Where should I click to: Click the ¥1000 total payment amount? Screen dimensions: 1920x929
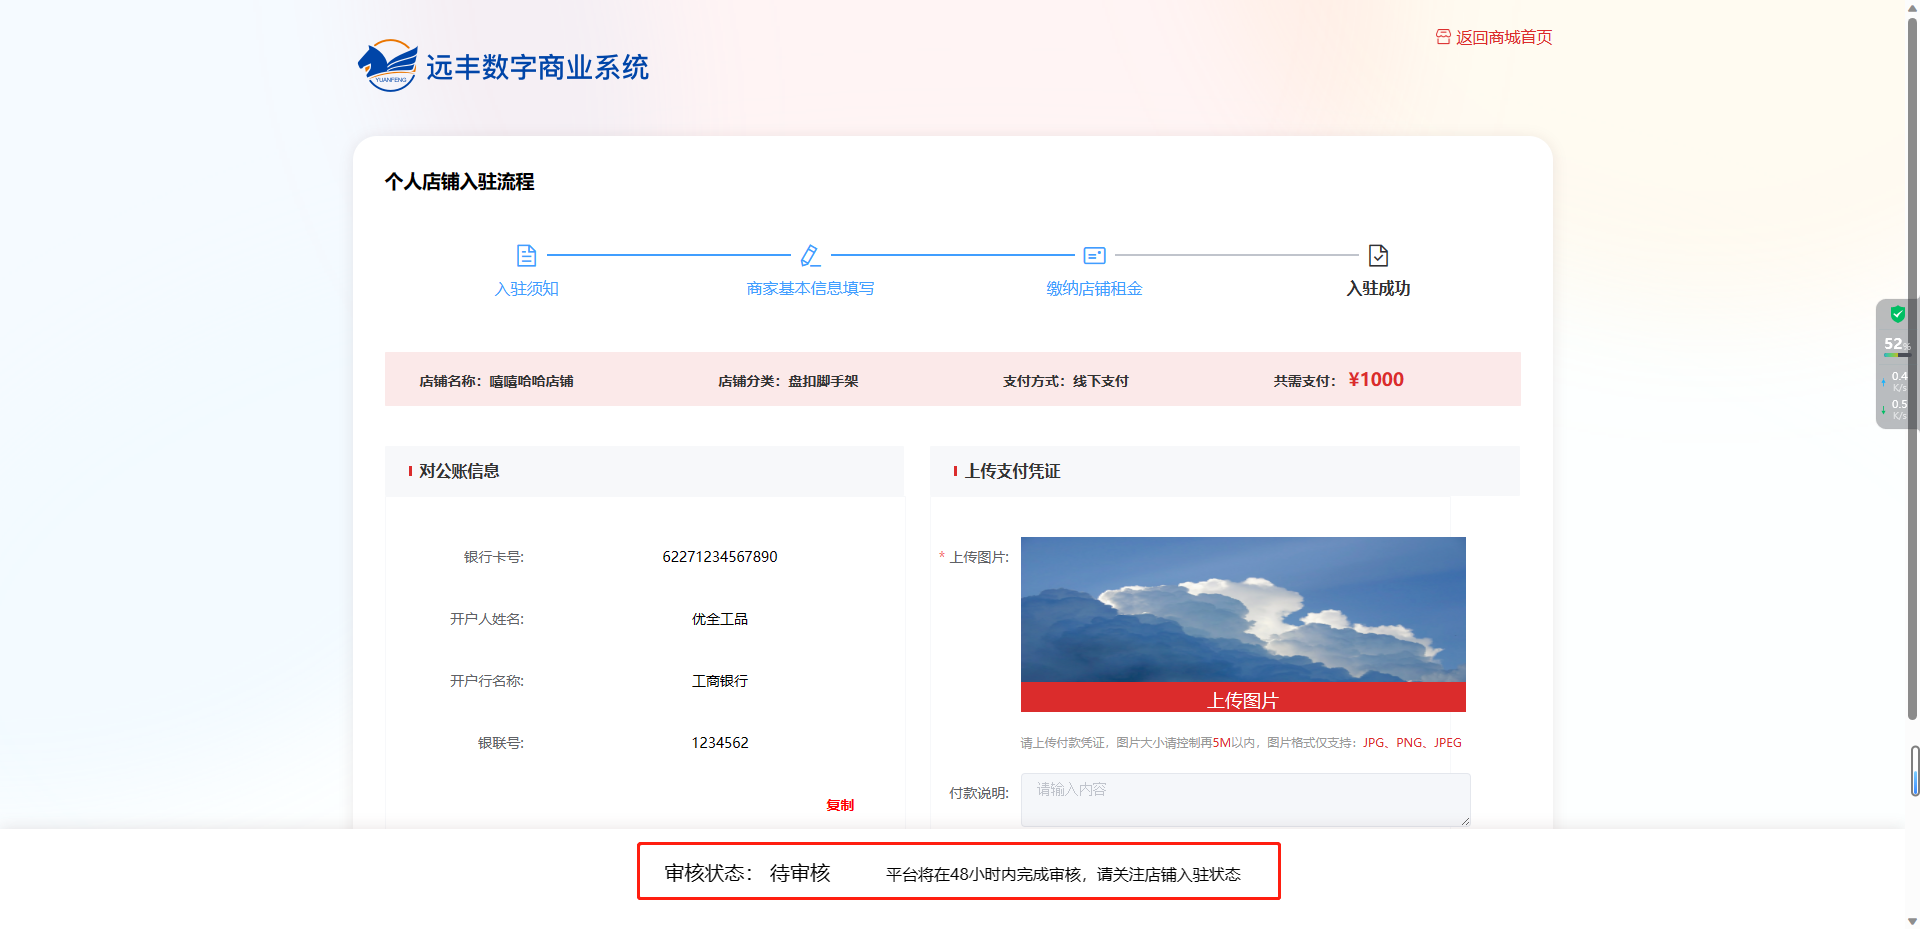pos(1376,379)
